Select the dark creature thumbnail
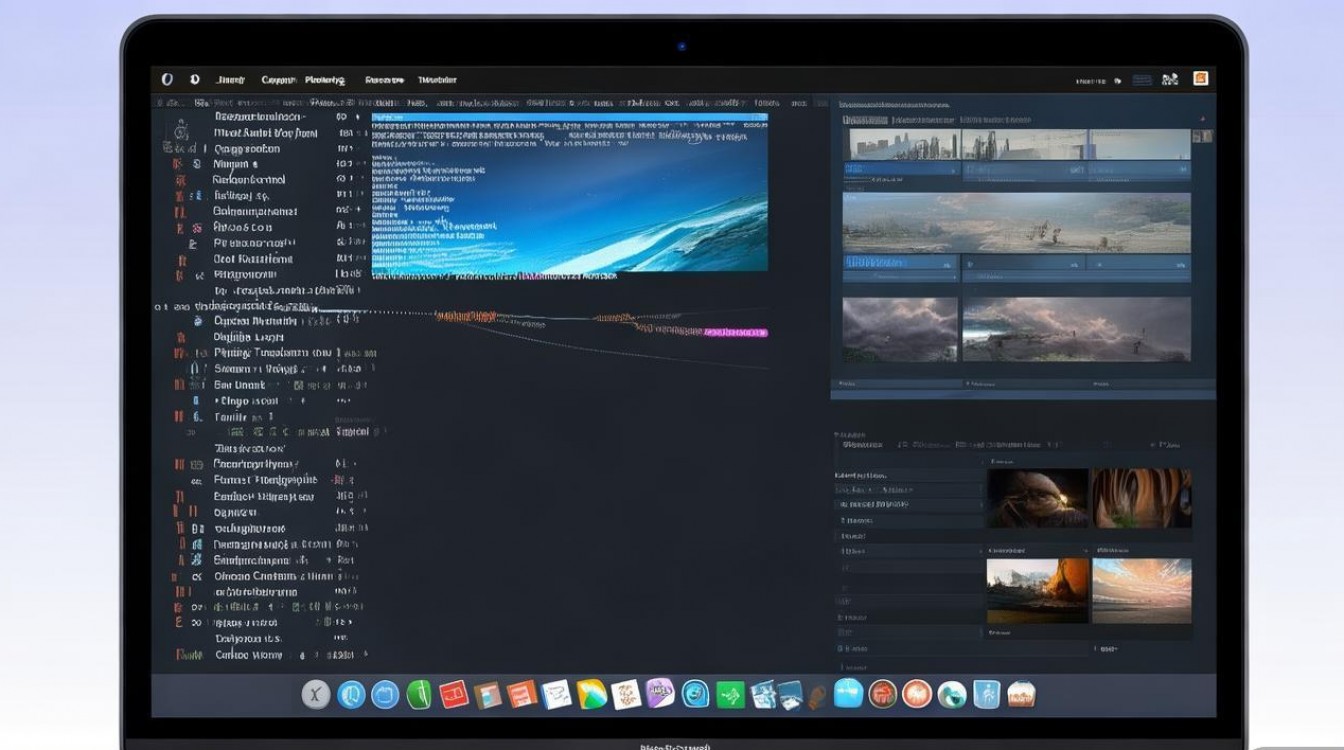 (x=1038, y=498)
